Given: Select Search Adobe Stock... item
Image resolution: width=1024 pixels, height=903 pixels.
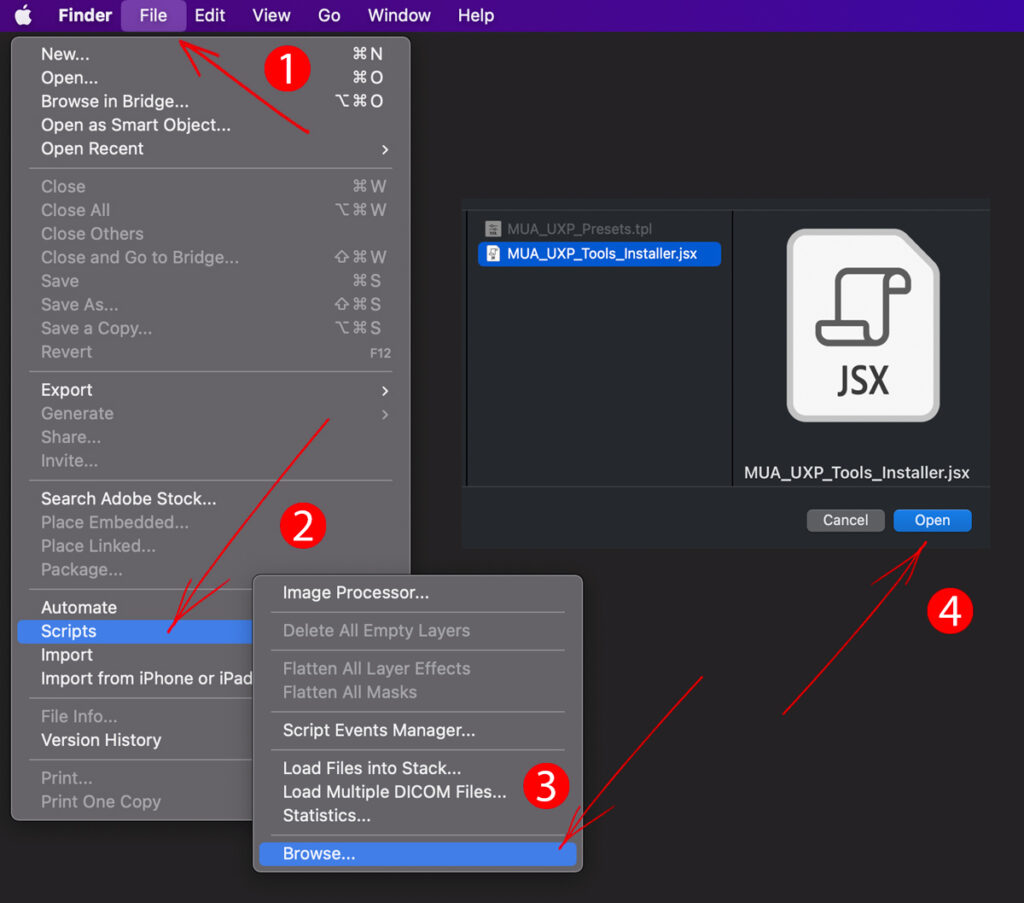Looking at the screenshot, I should coord(211,499).
